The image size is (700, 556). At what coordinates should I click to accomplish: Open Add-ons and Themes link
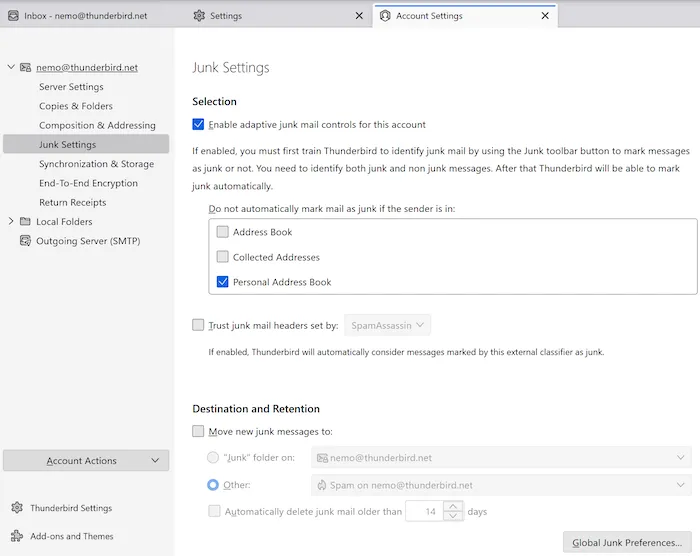72,536
